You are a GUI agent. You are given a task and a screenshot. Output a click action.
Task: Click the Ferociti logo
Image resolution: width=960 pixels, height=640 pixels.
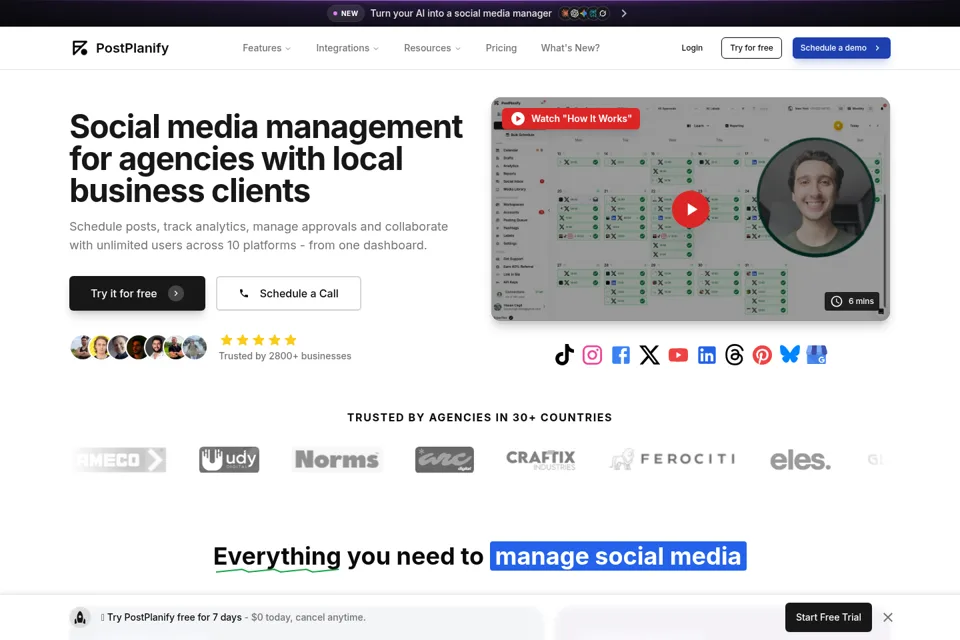tap(672, 459)
